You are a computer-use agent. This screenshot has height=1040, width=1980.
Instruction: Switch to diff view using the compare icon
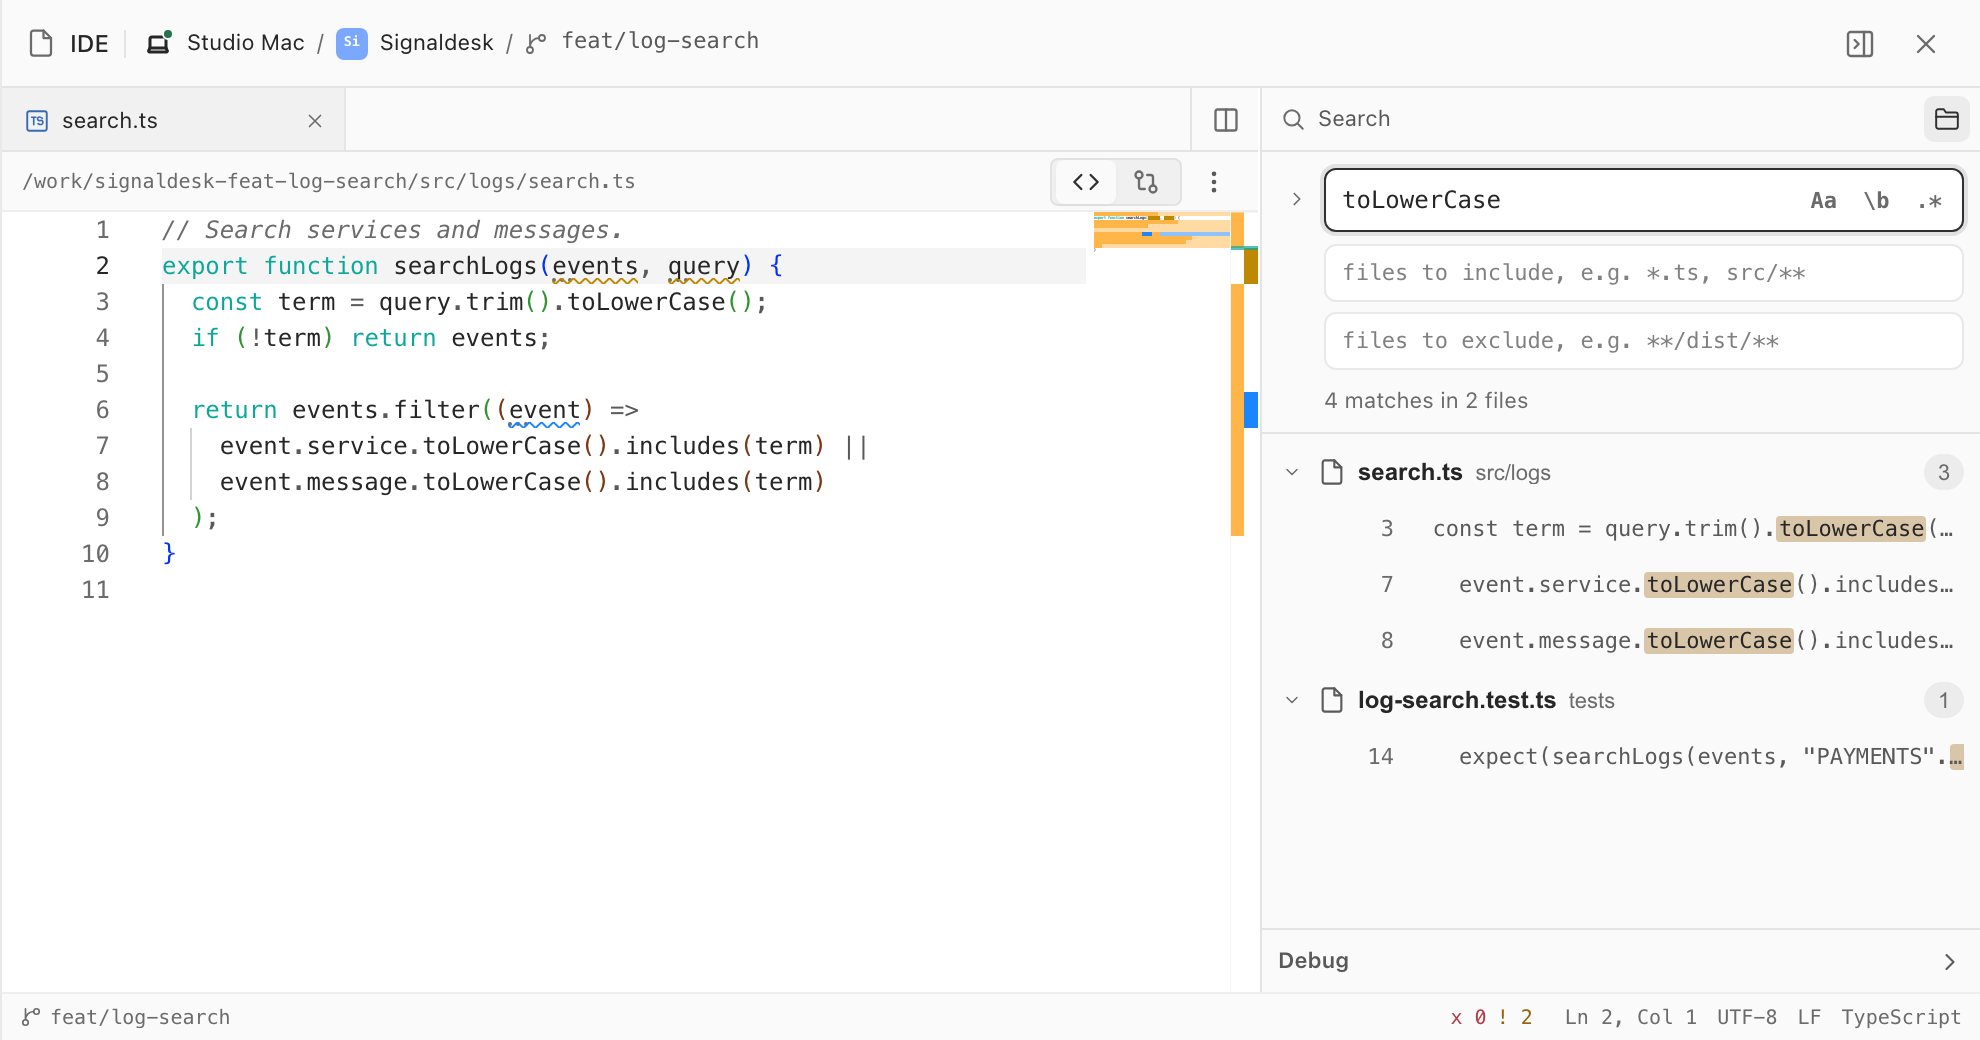pyautogui.click(x=1146, y=182)
